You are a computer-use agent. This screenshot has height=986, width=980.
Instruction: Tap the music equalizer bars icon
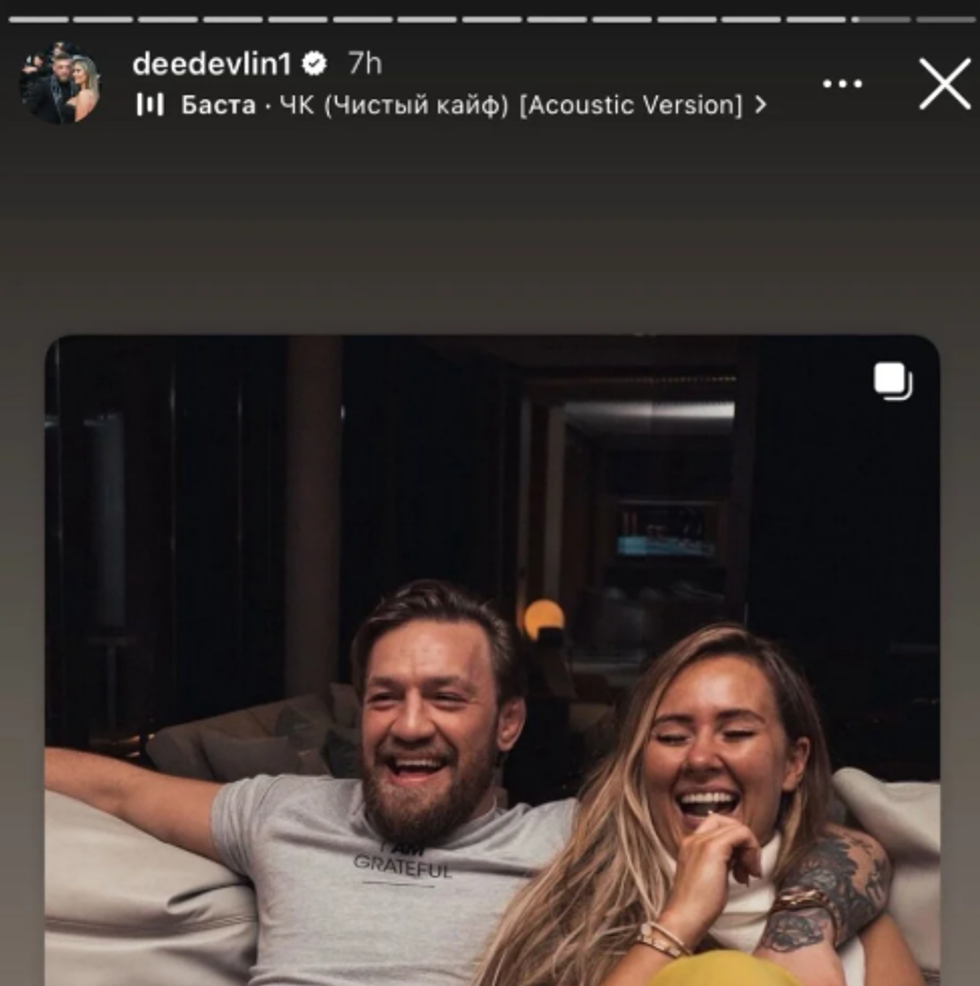(x=150, y=105)
